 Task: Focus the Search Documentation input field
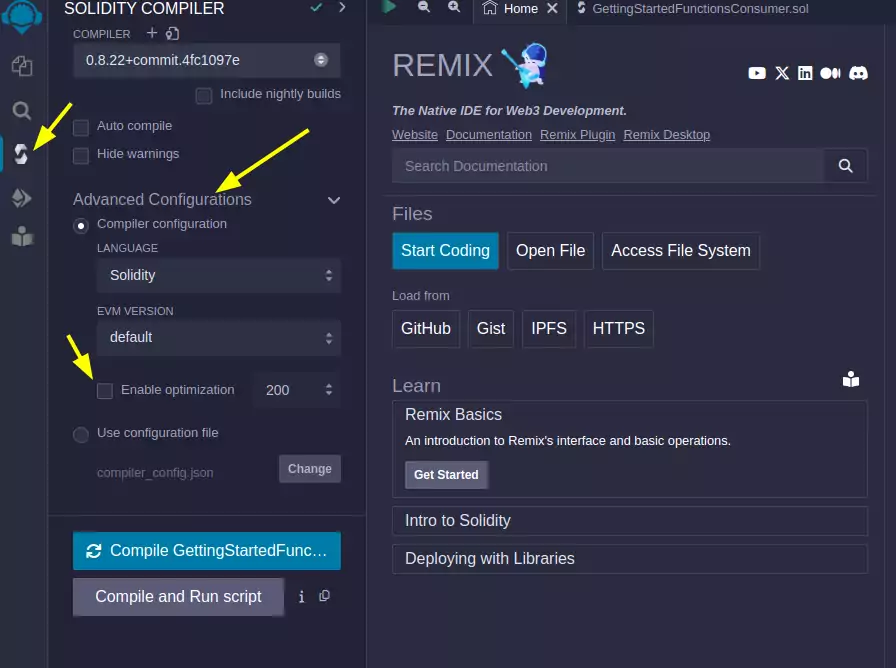[609, 166]
